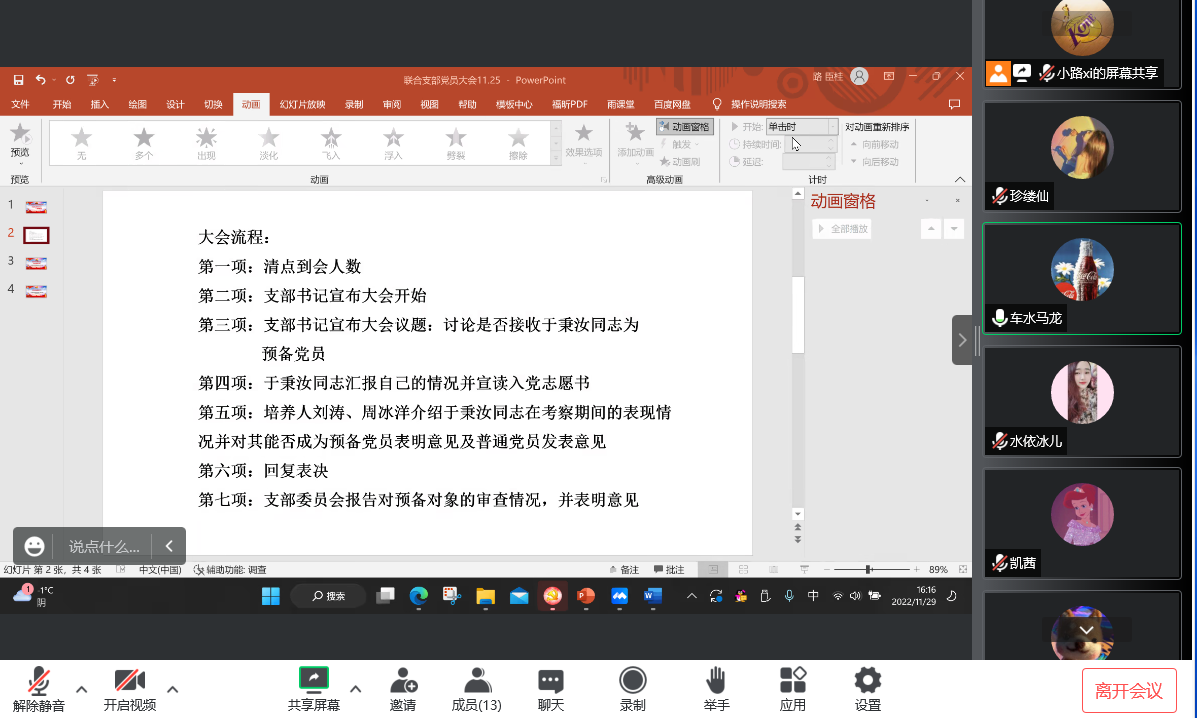Image resolution: width=1197 pixels, height=718 pixels.
Task: Switch to the Slide Show ribbon tab
Action: pyautogui.click(x=301, y=104)
